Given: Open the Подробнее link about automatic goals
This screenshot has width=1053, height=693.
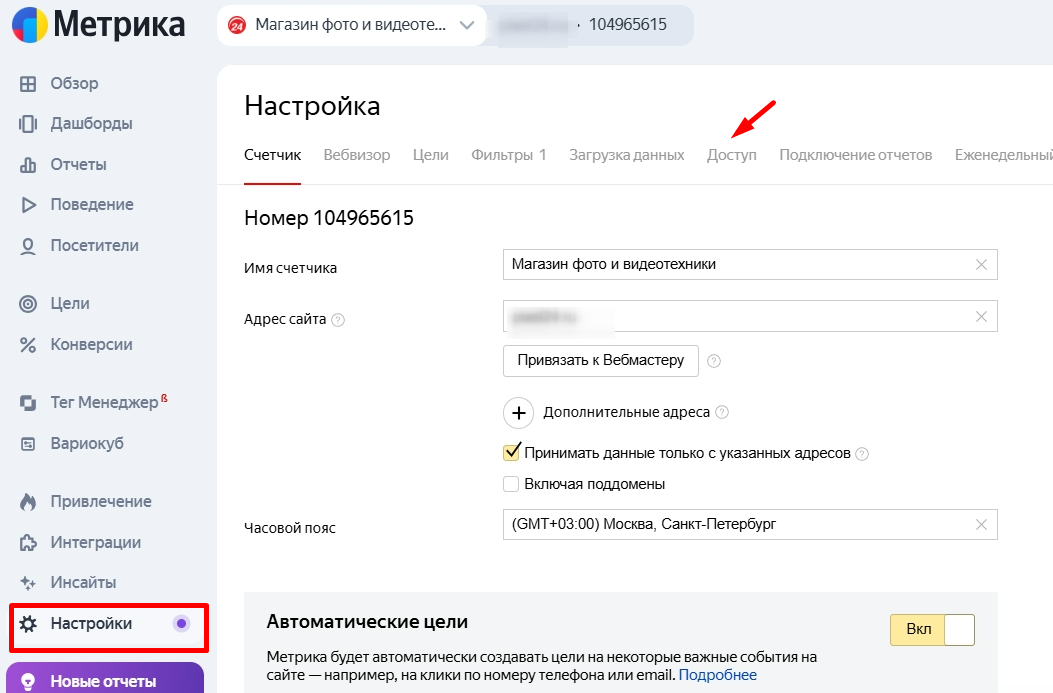Looking at the screenshot, I should click(717, 675).
